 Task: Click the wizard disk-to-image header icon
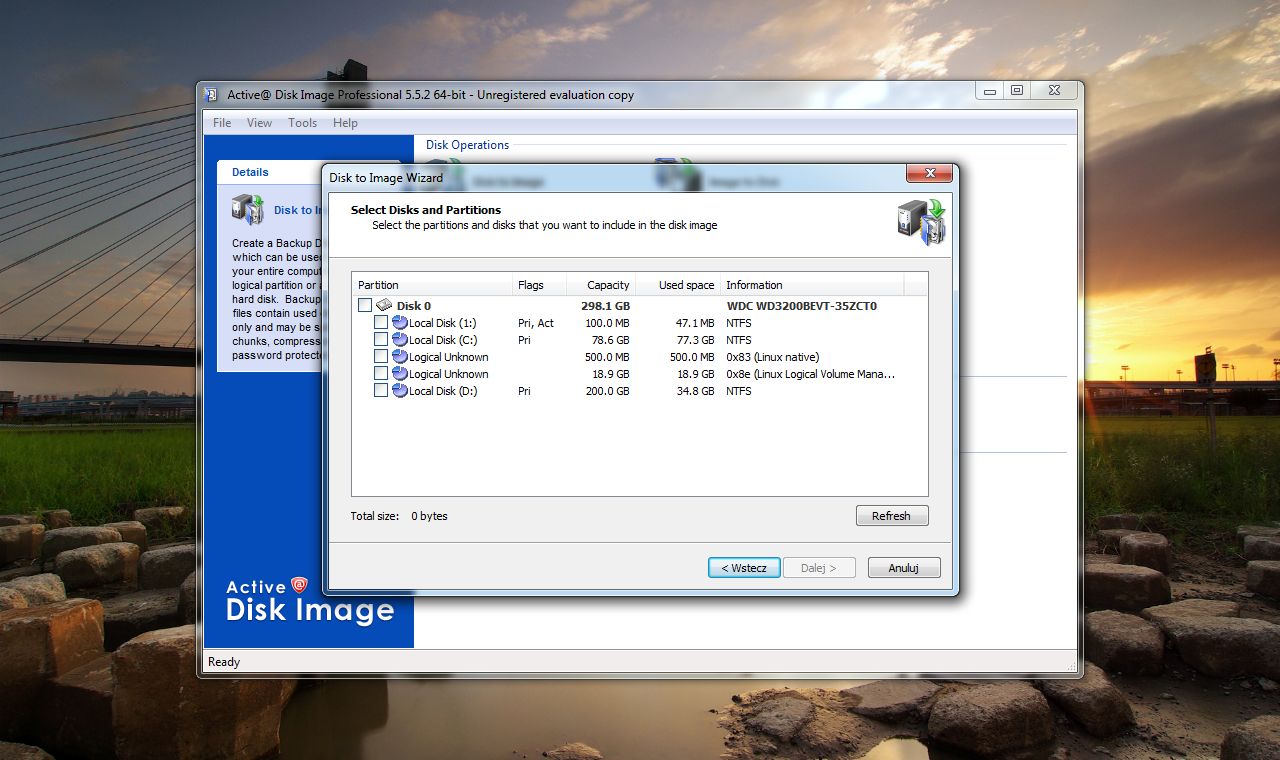click(x=921, y=222)
